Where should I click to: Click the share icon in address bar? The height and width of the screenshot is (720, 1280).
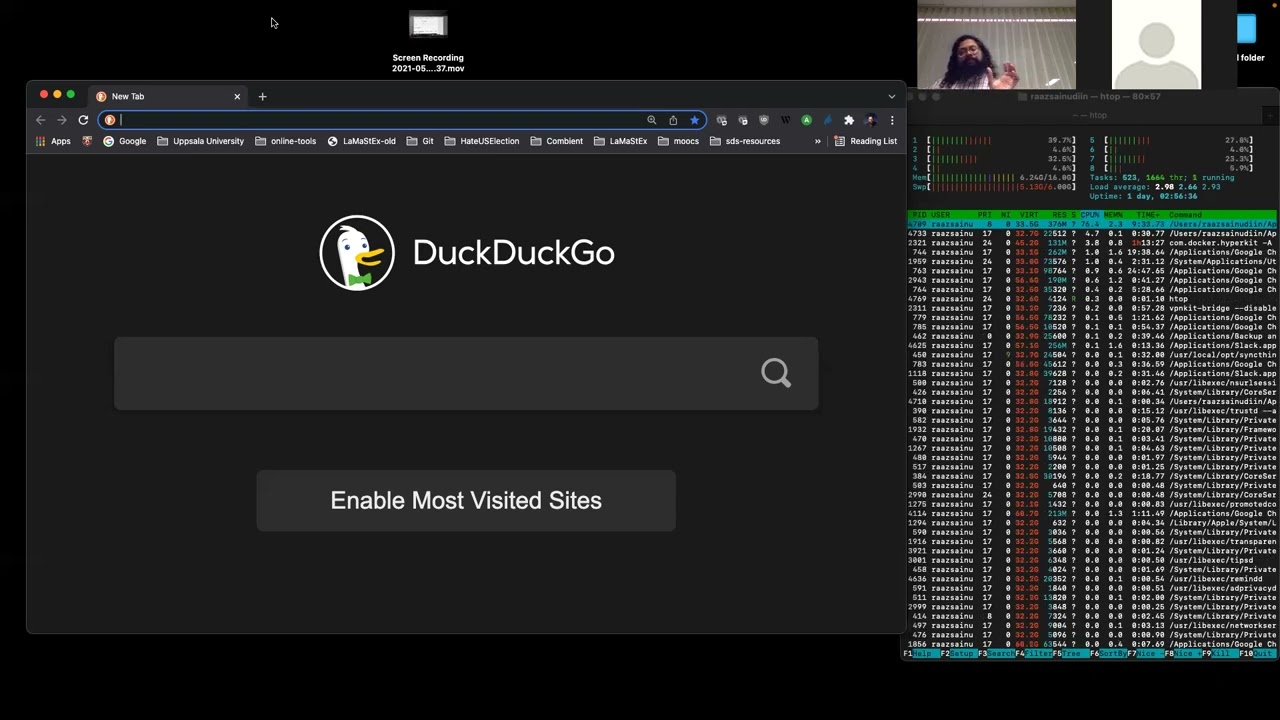click(673, 120)
